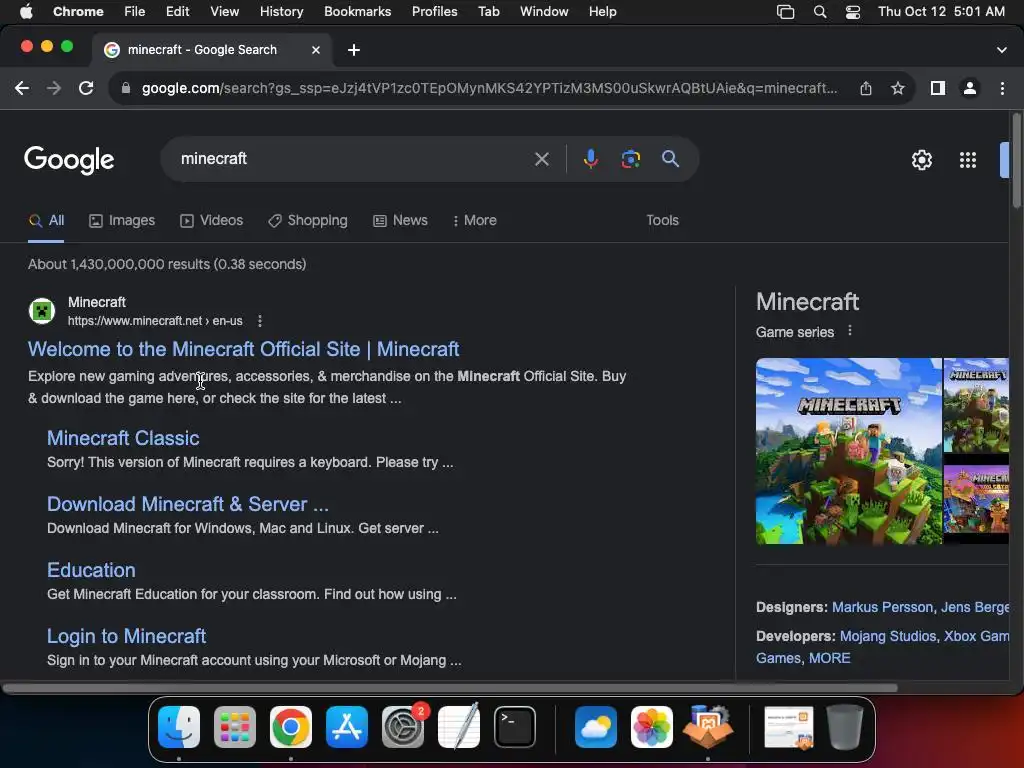Toggle Chrome's side panel
Viewport: 1024px width, 768px height.
[x=938, y=88]
